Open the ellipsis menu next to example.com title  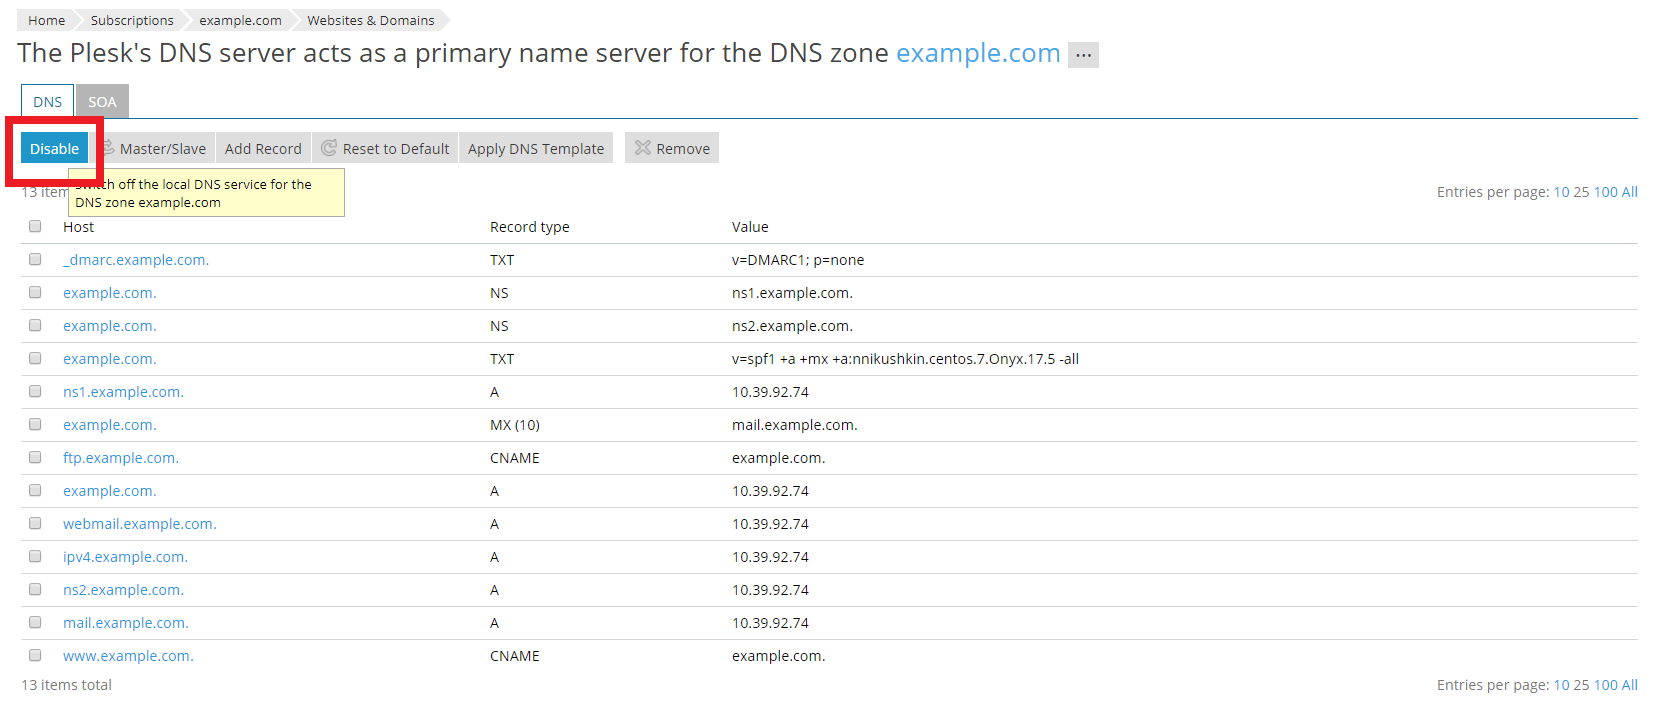(x=1083, y=55)
